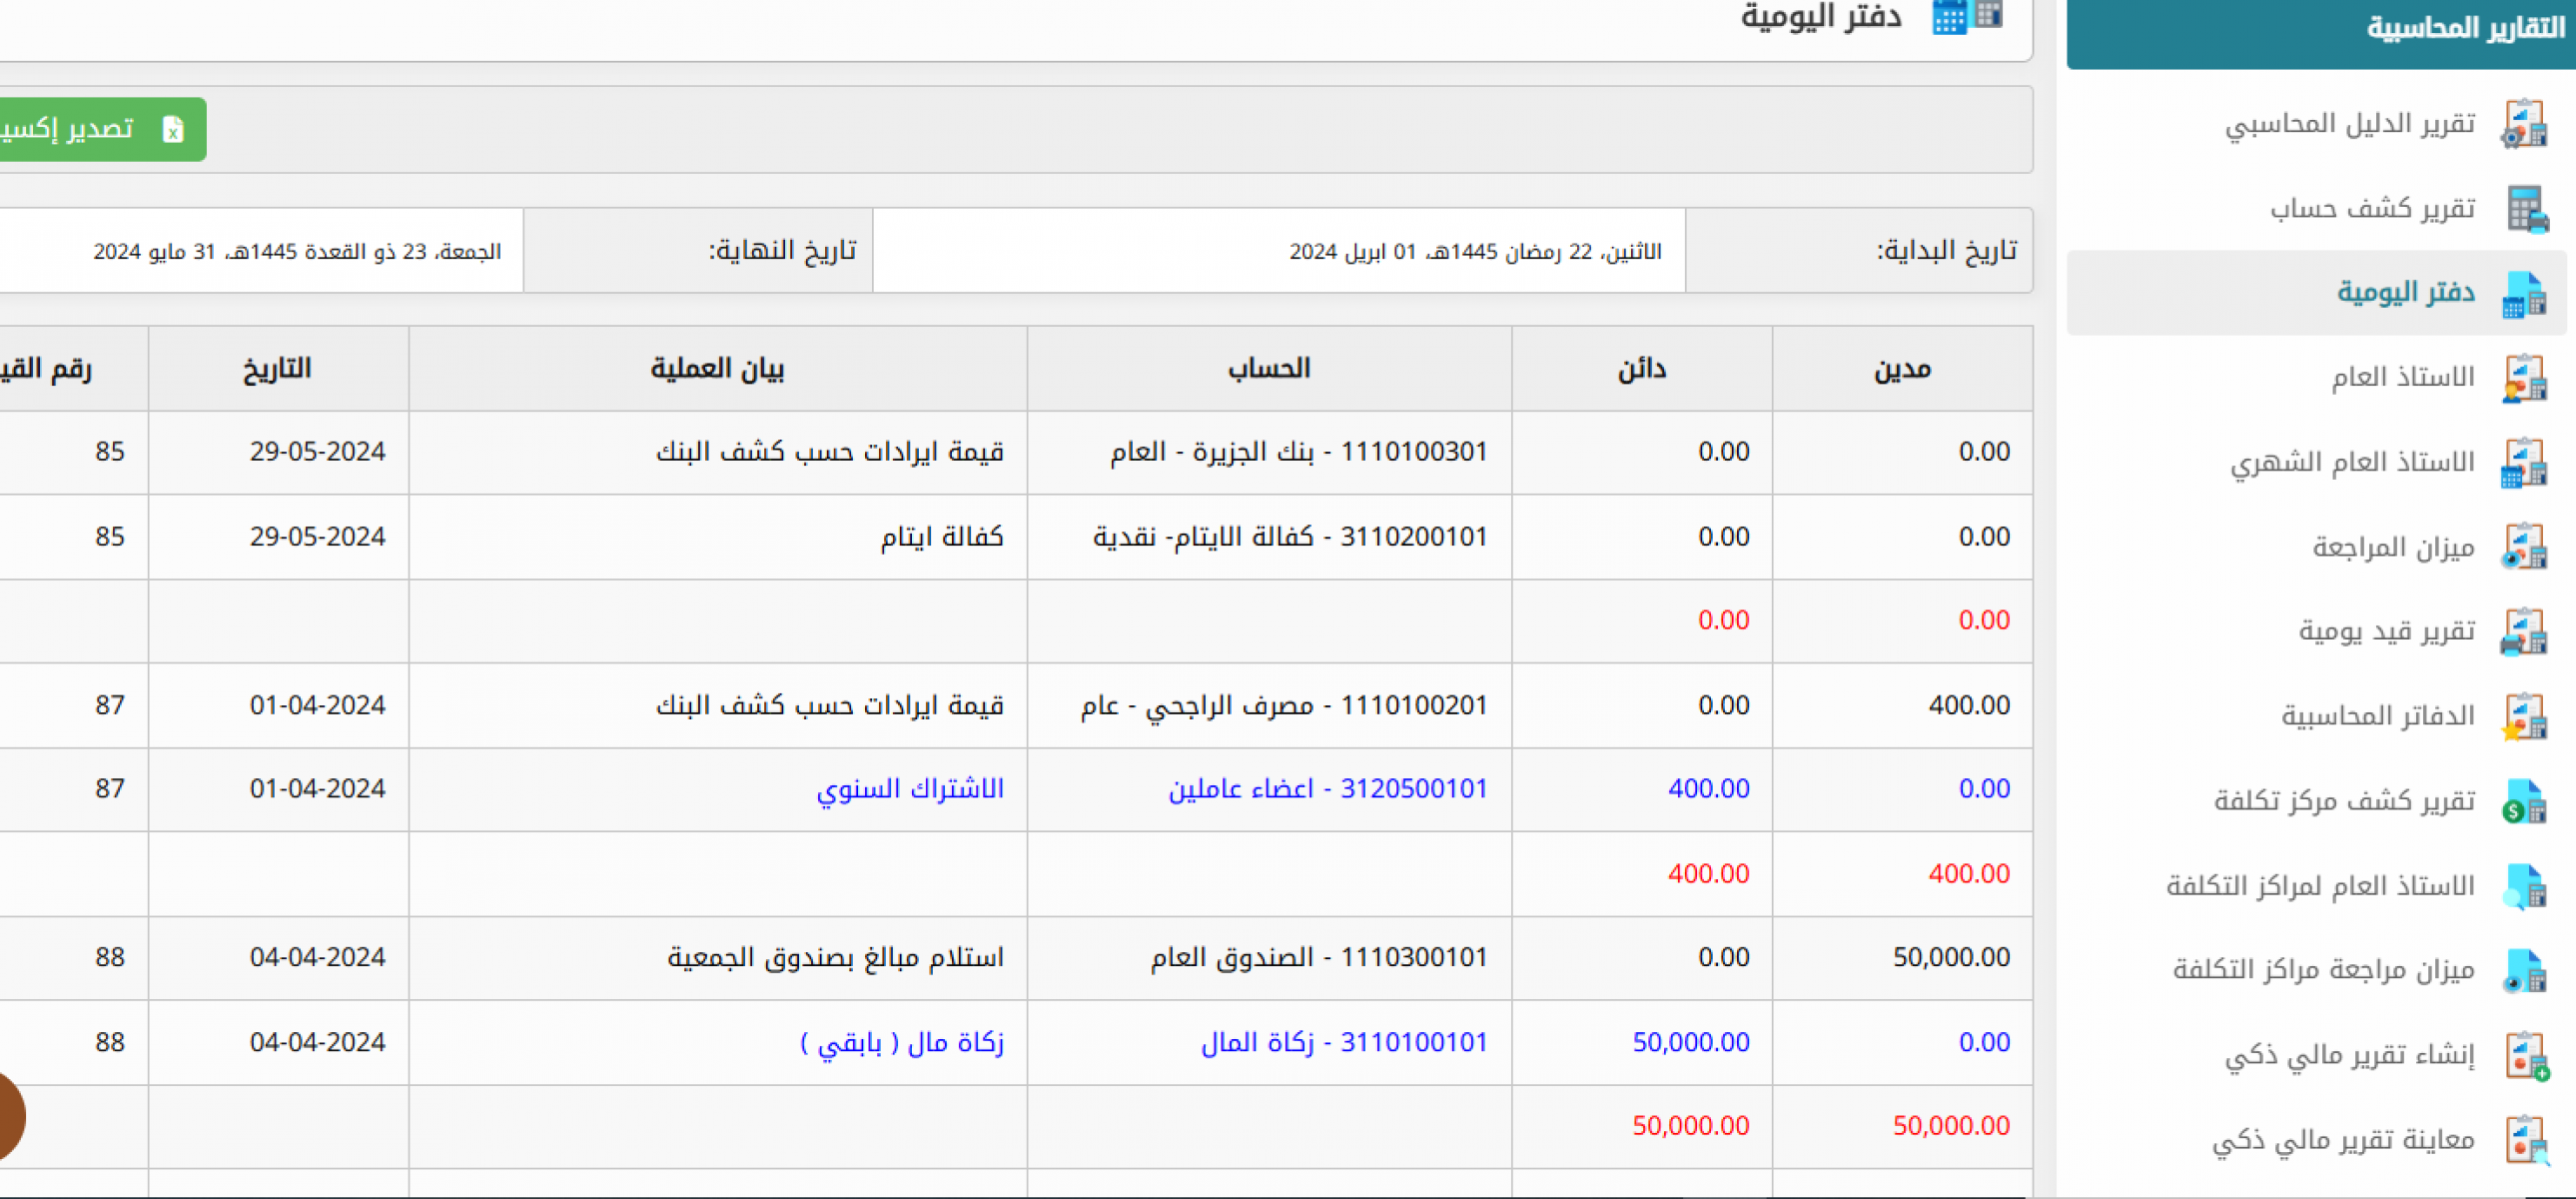The image size is (2576, 1199).
Task: Click the الاشتراك السنوي description link
Action: click(x=909, y=789)
